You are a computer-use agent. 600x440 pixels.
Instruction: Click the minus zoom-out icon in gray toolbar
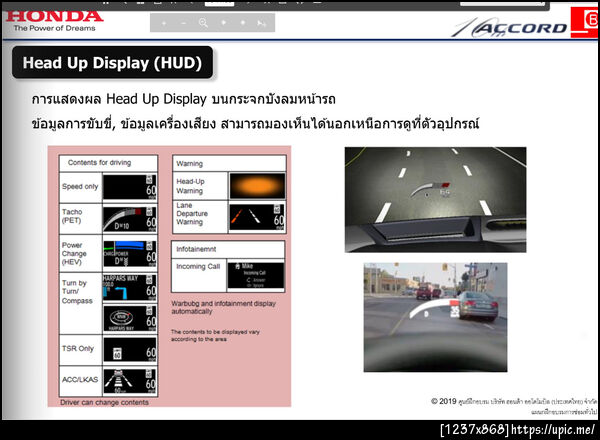[183, 23]
